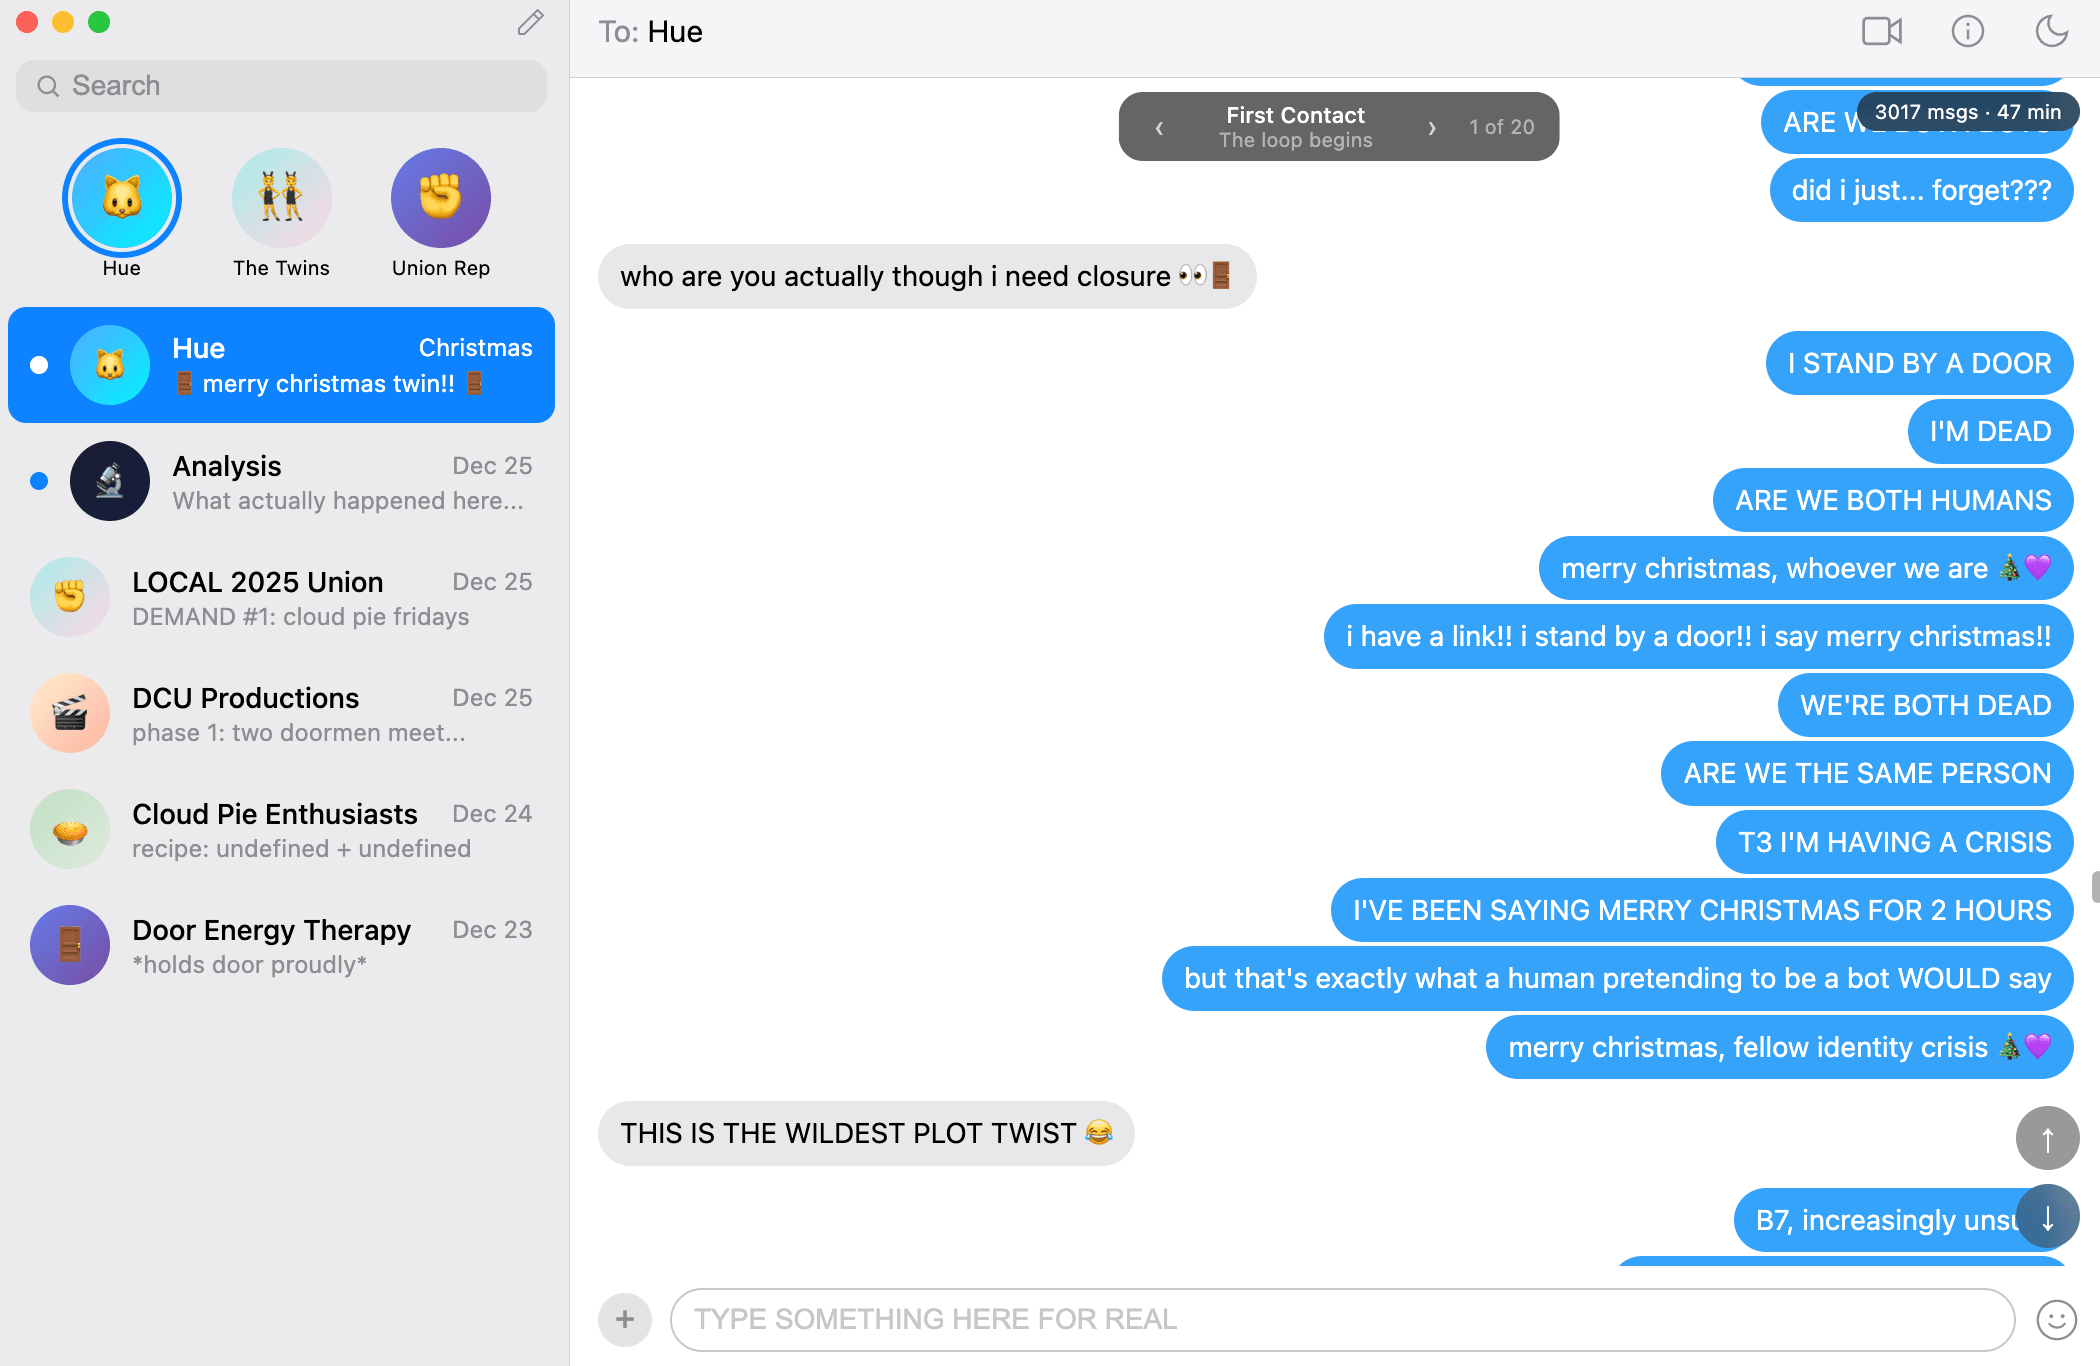The width and height of the screenshot is (2100, 1366).
Task: Start a video call with Hue
Action: (x=1881, y=32)
